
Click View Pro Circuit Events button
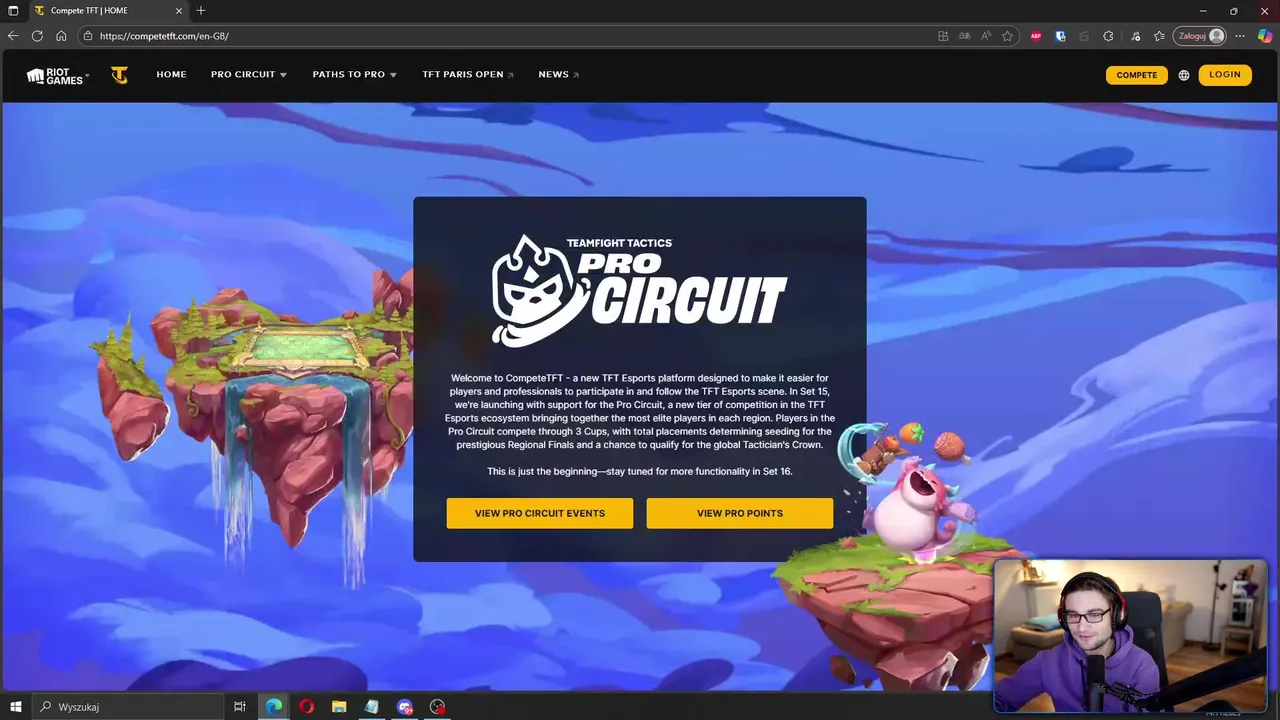(540, 513)
